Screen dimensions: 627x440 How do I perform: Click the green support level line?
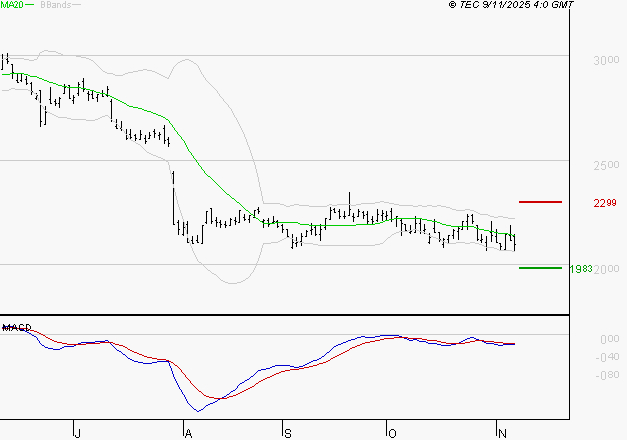click(540, 268)
